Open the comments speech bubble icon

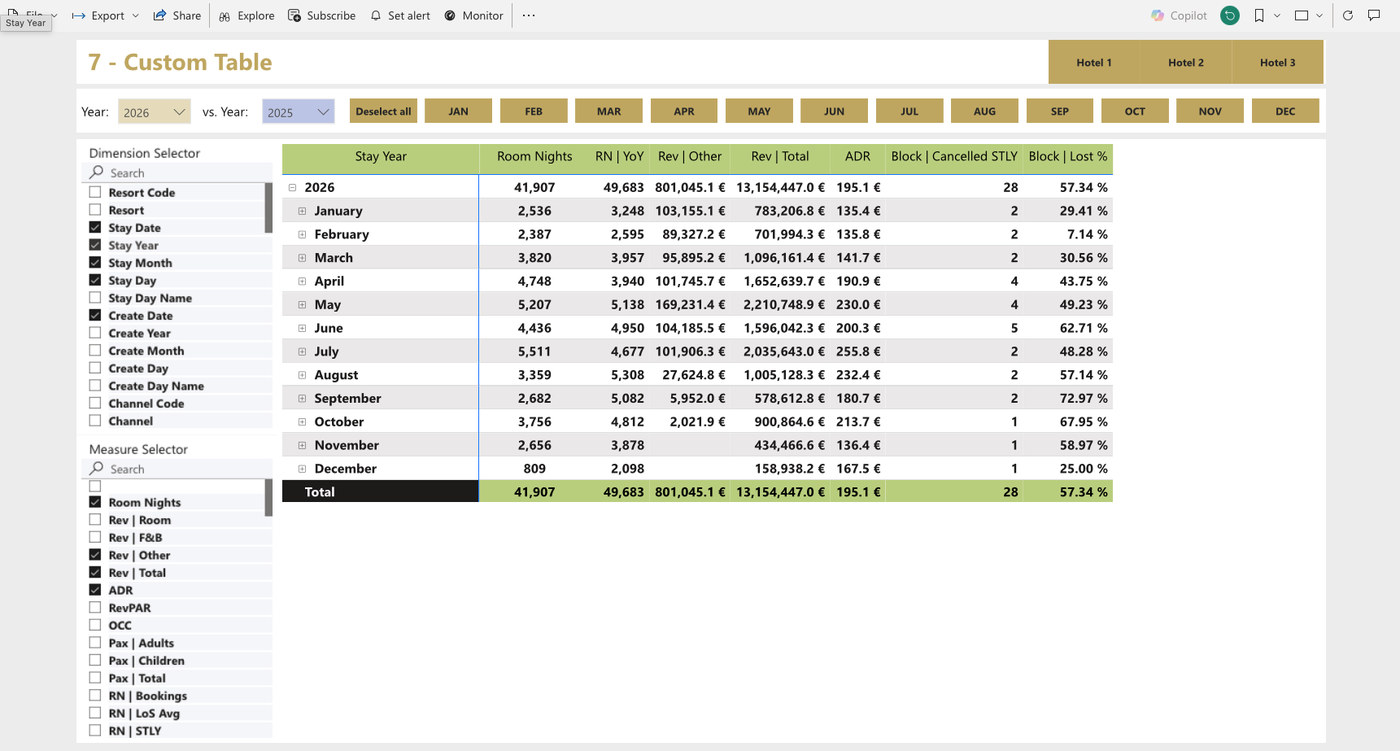click(x=1374, y=16)
